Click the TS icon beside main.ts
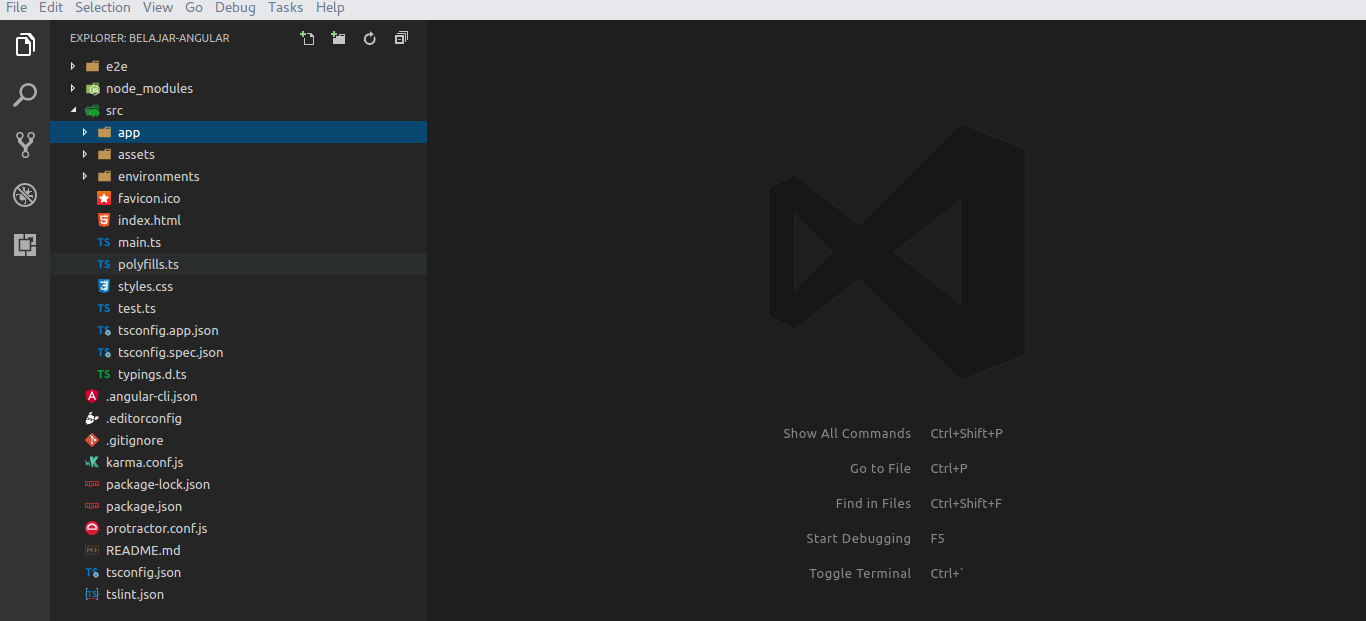Viewport: 1366px width, 621px height. (104, 242)
